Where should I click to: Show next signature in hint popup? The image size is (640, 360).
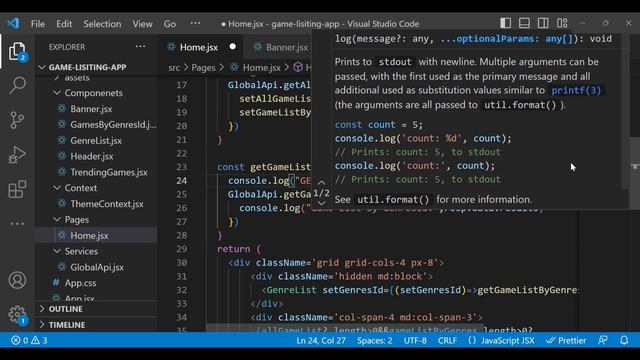pos(321,203)
